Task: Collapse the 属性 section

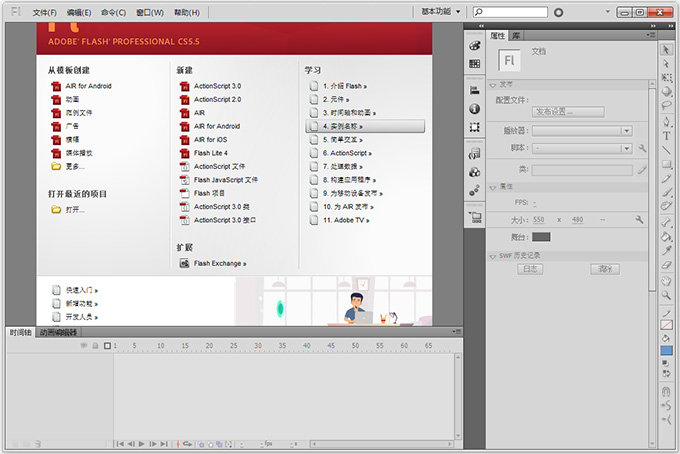Action: tap(493, 187)
